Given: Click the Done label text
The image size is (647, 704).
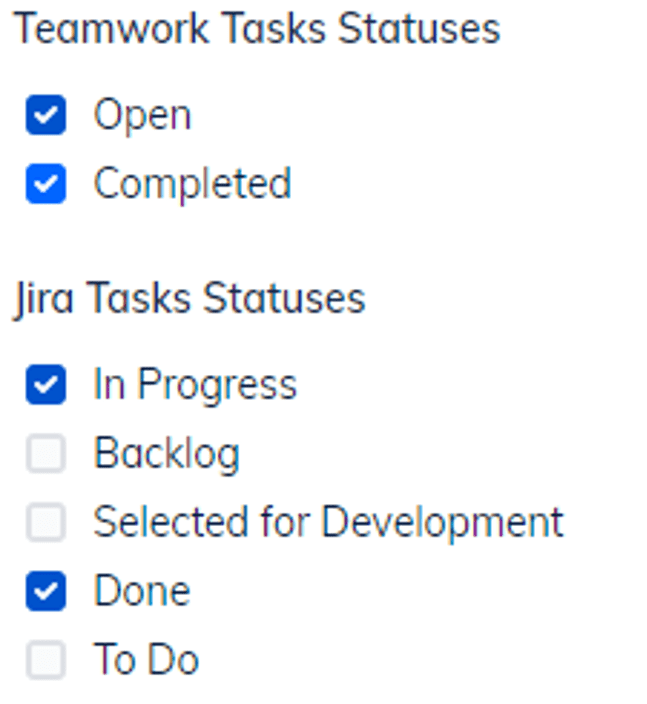Looking at the screenshot, I should pos(142,592).
